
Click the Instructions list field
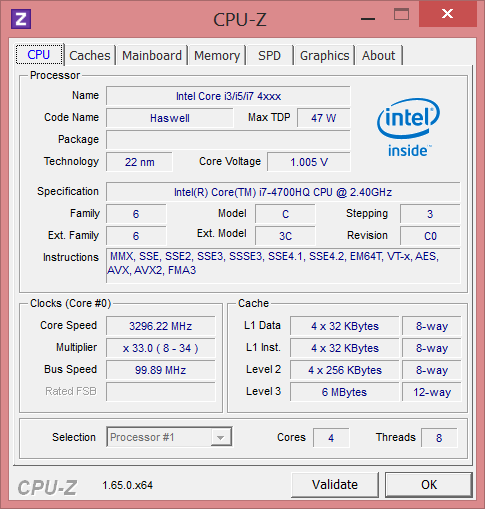click(x=283, y=266)
